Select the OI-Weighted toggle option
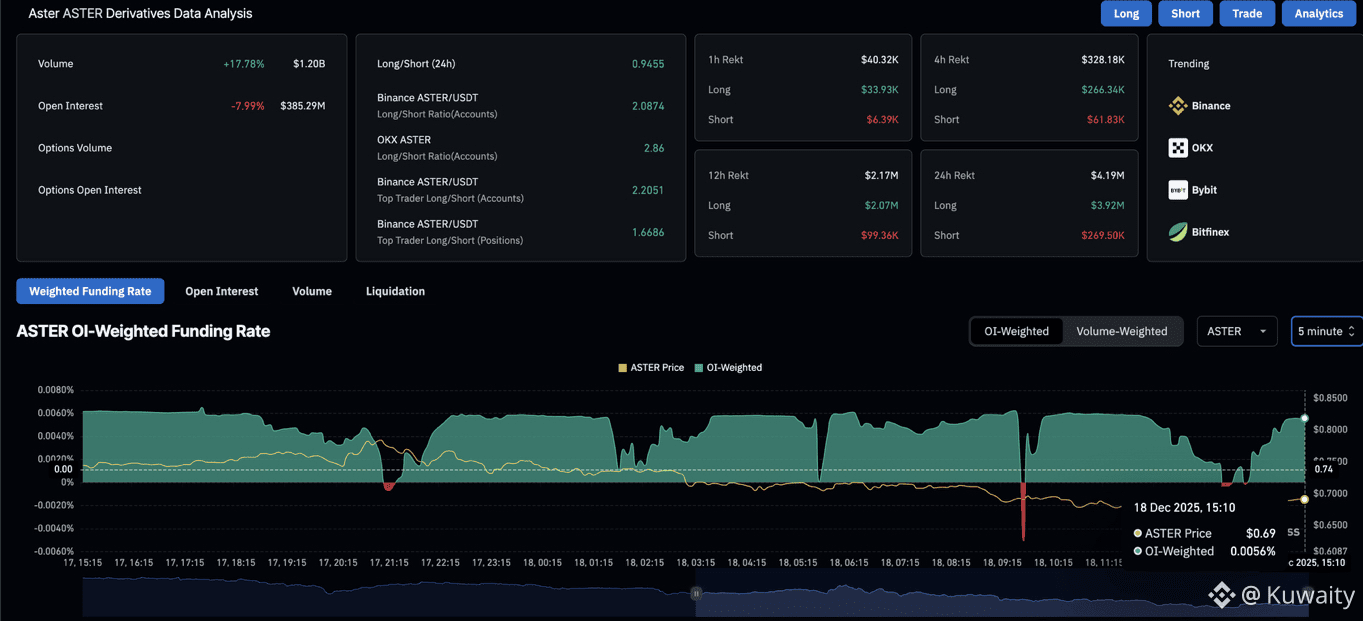1363x621 pixels. tap(1016, 331)
